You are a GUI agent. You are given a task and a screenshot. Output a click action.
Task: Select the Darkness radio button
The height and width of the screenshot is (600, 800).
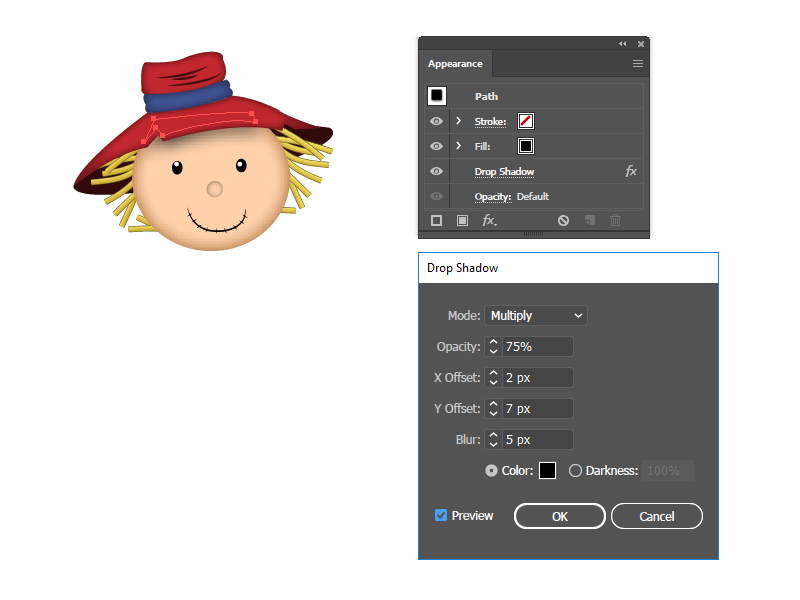tap(575, 470)
